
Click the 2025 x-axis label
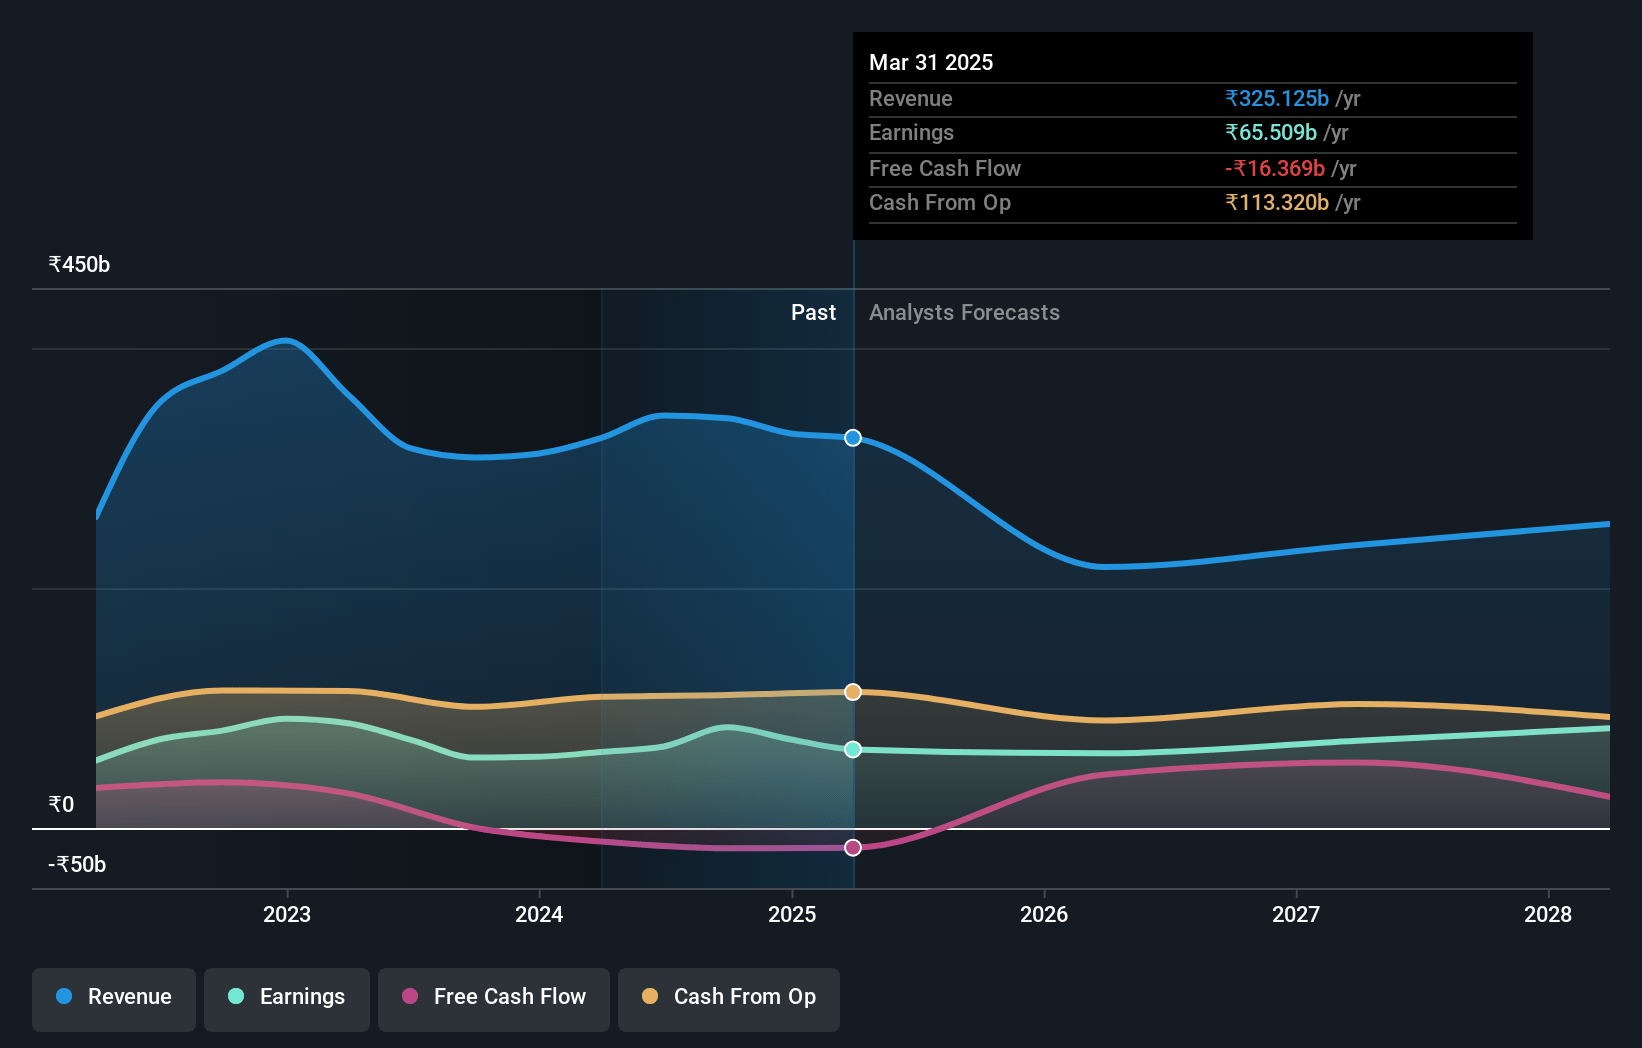click(792, 914)
